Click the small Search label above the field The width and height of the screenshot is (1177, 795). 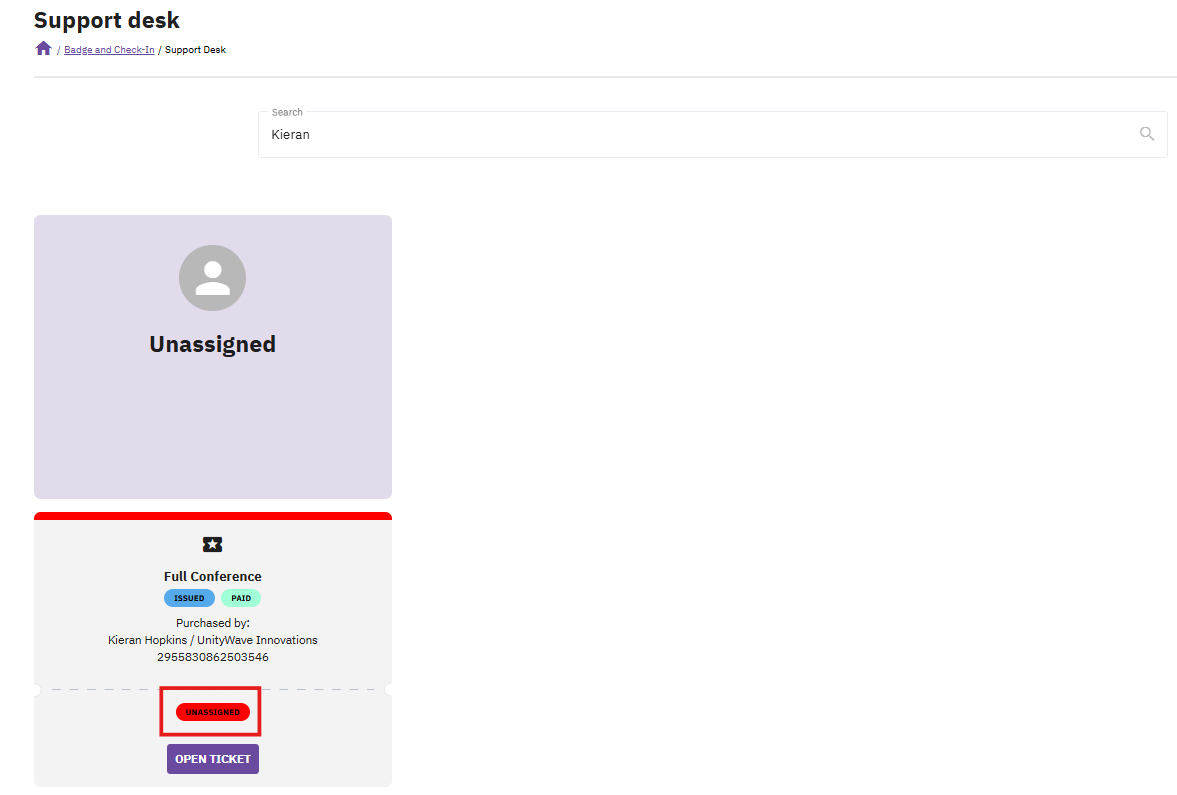287,112
